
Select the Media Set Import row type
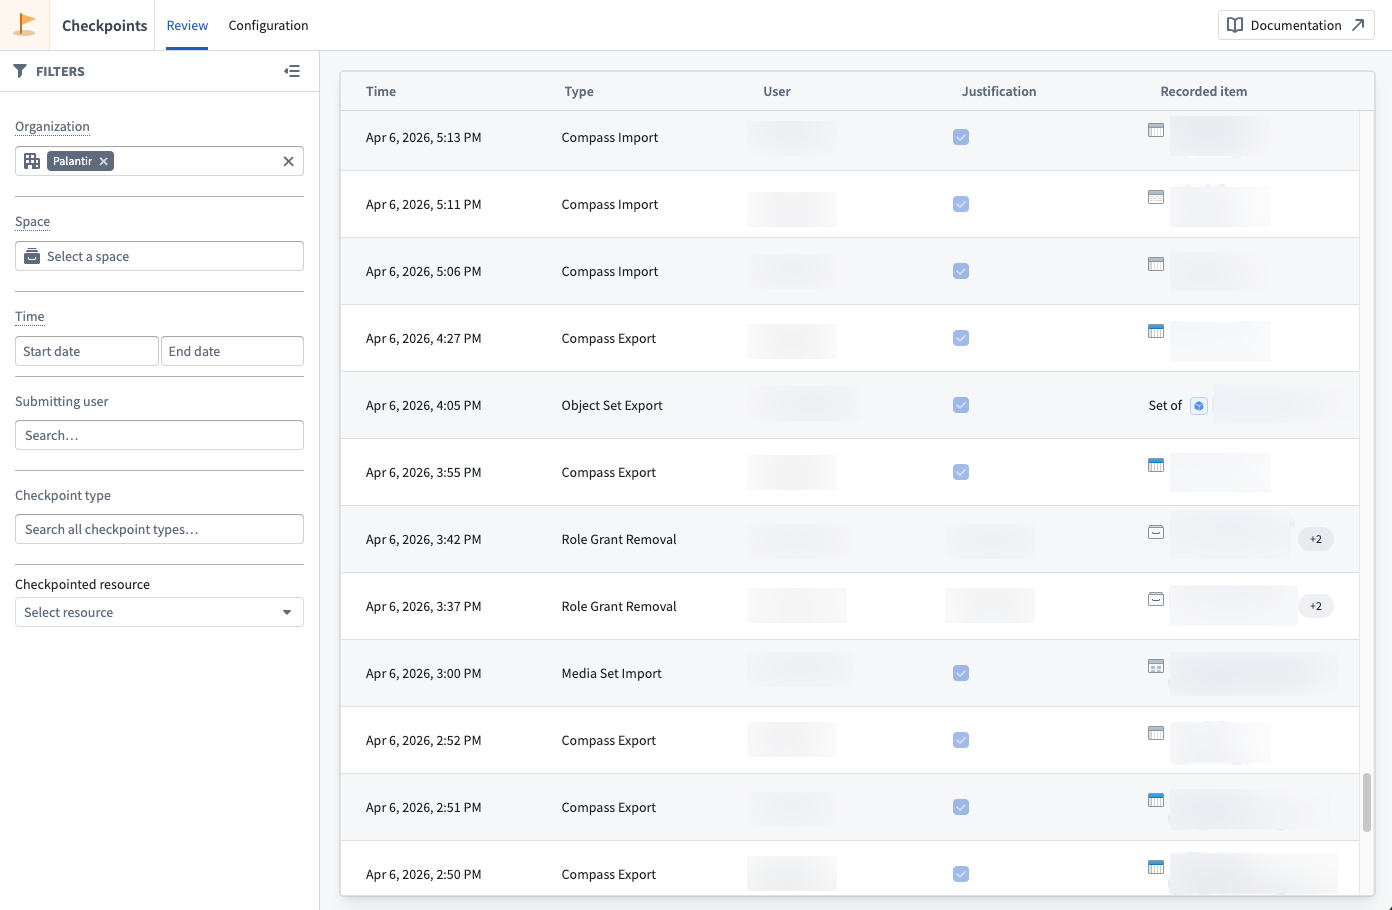(x=612, y=673)
